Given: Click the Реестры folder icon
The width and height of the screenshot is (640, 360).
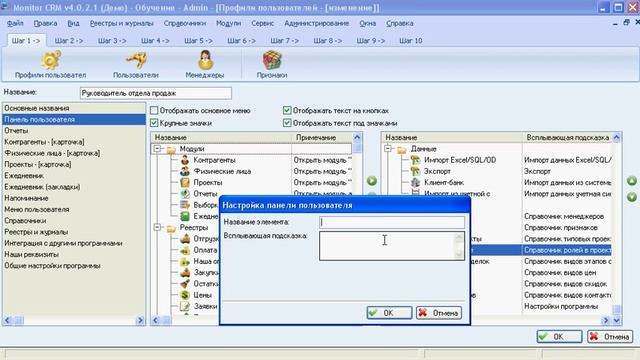Looking at the screenshot, I should tap(171, 228).
